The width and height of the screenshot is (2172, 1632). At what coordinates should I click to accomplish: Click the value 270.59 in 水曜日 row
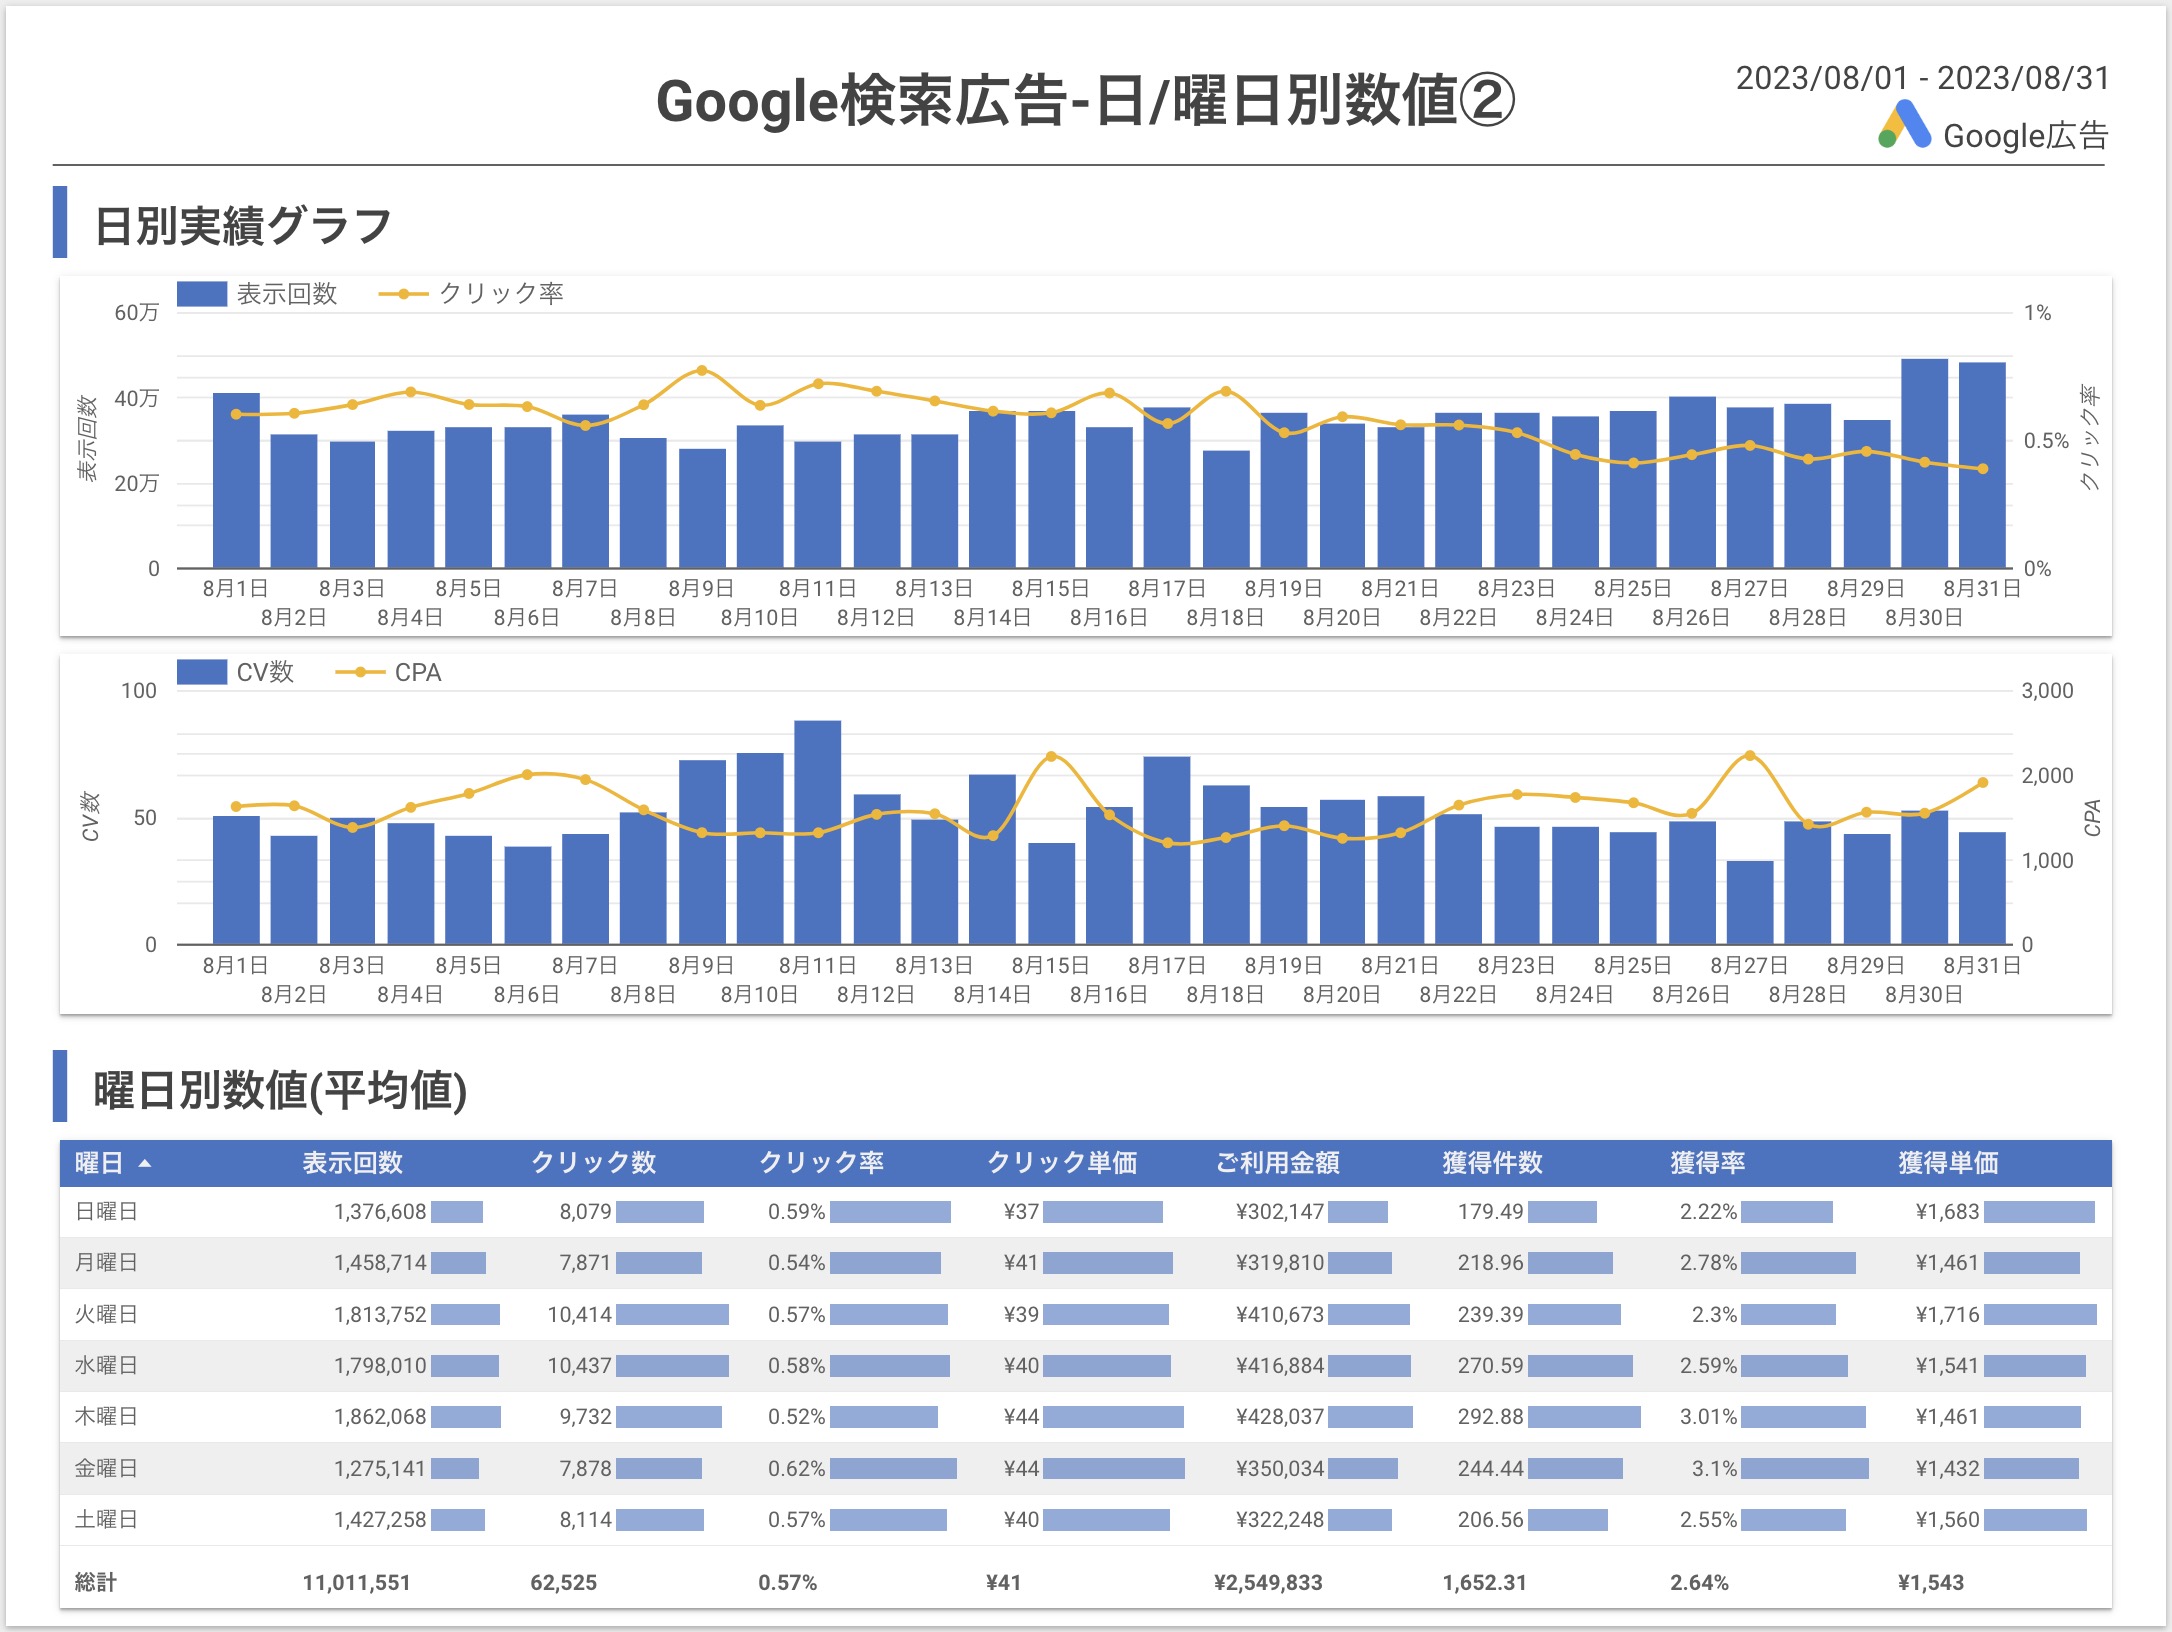click(x=1491, y=1366)
